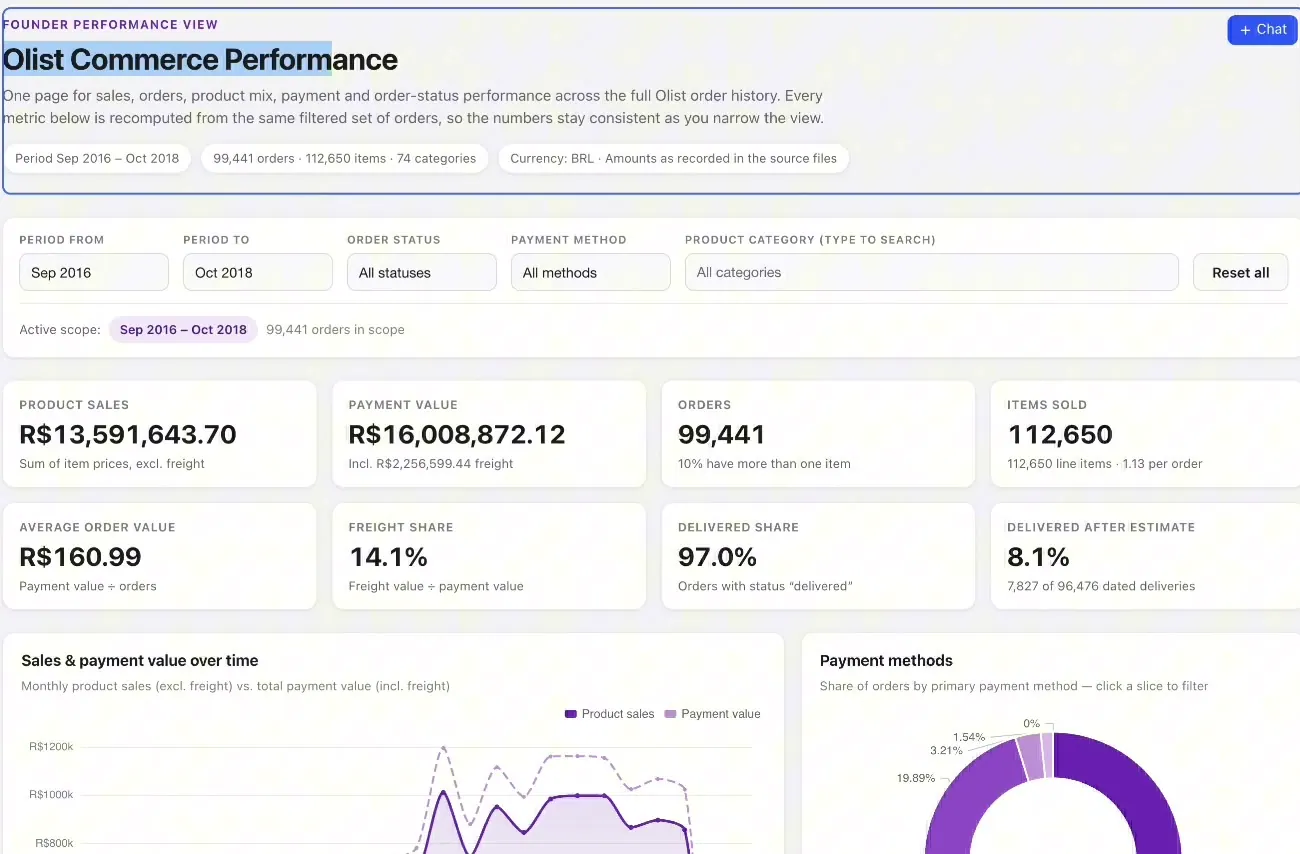This screenshot has height=854, width=1300.
Task: Click the Delivered Share value 97.0%
Action: click(718, 557)
